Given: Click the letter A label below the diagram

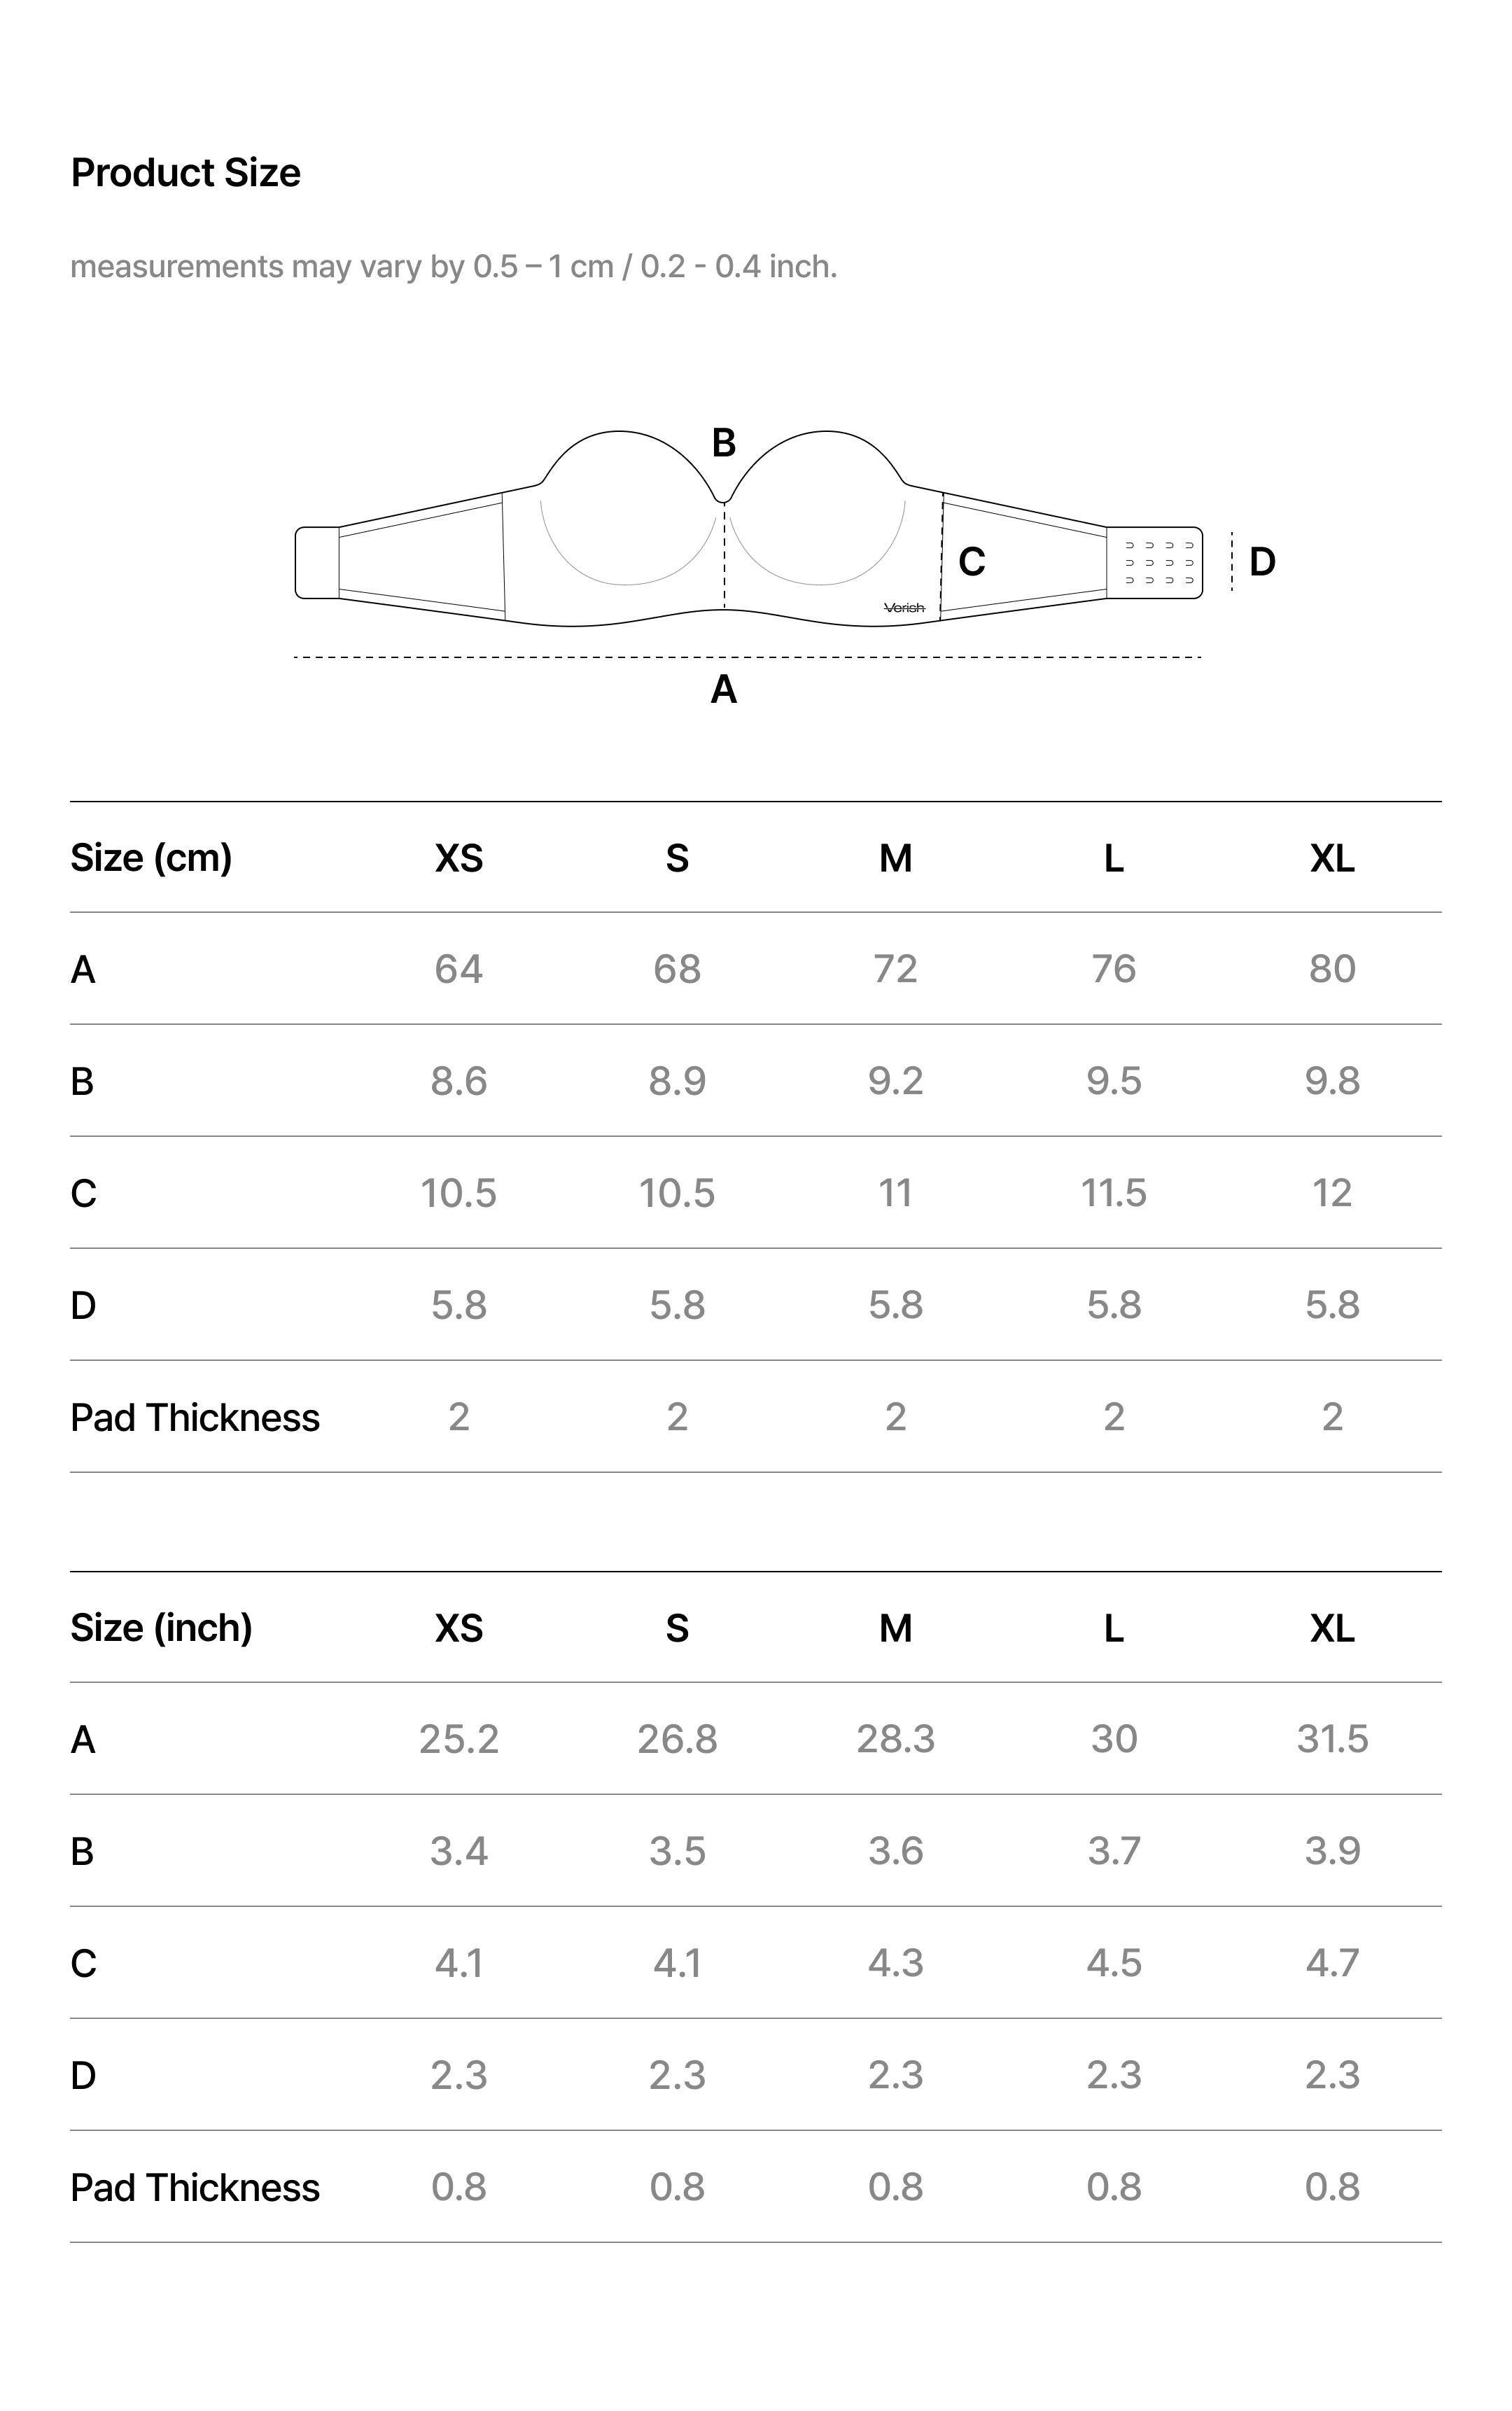Looking at the screenshot, I should (x=723, y=690).
